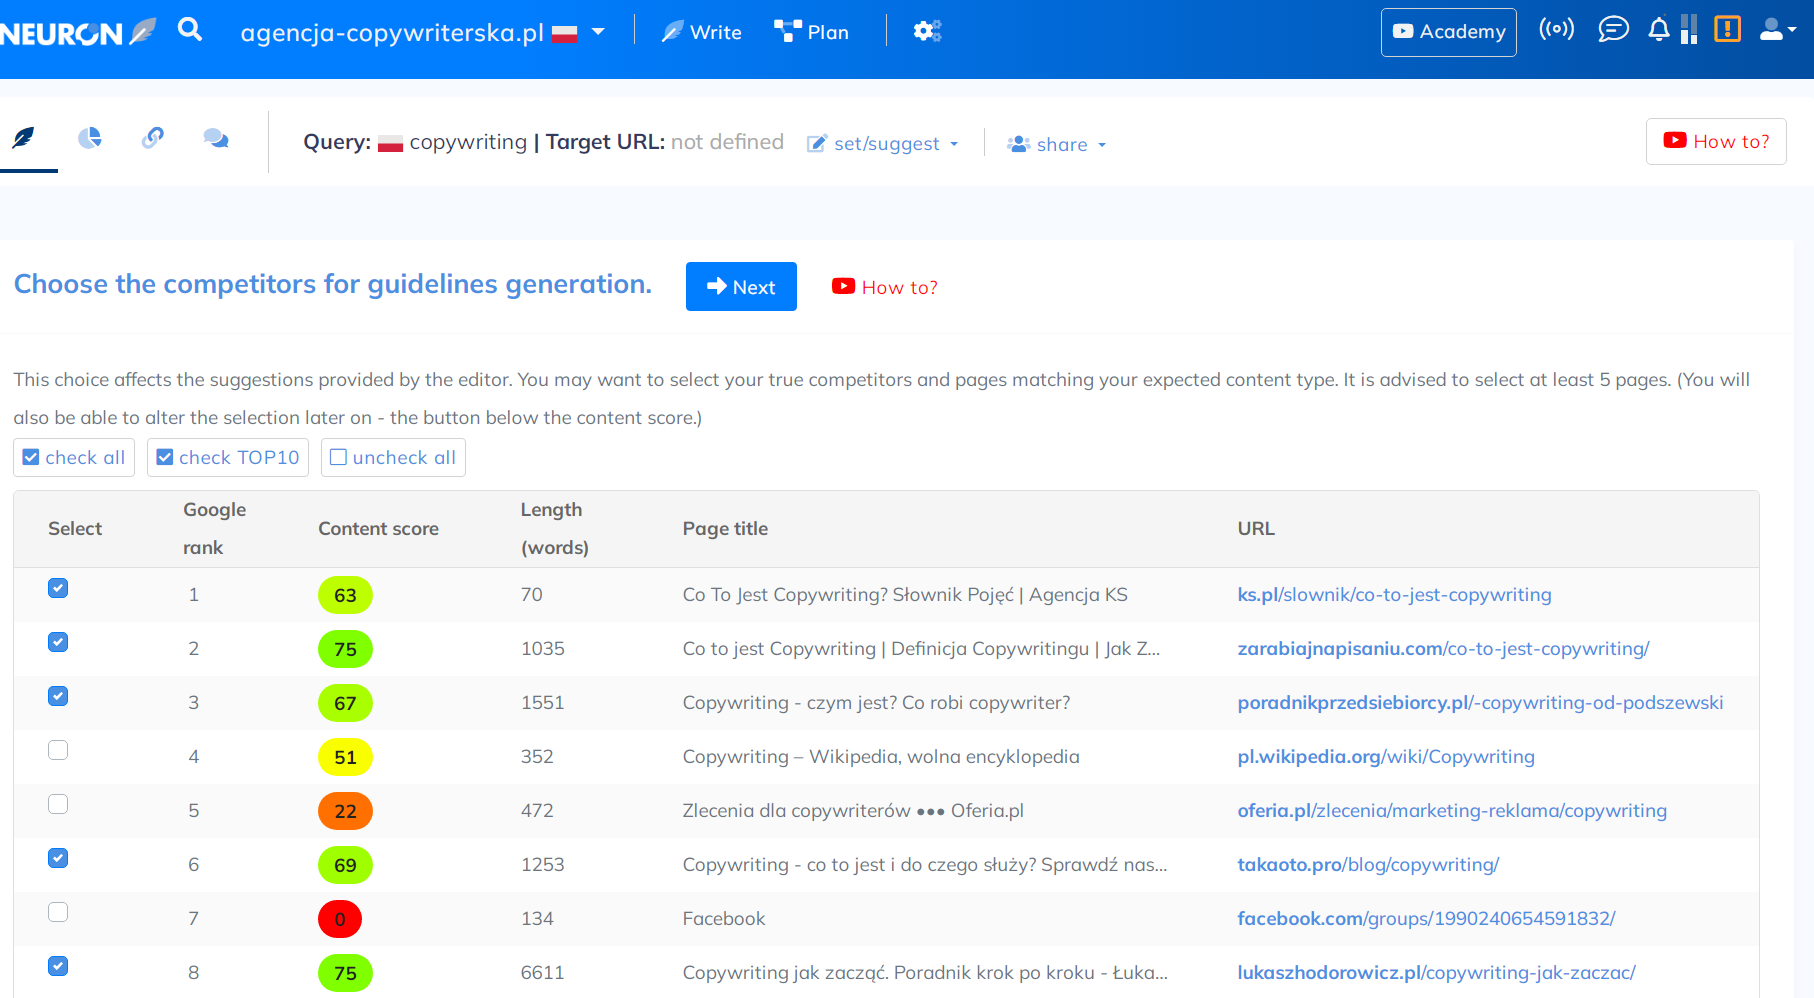Viewport: 1814px width, 998px height.
Task: Open the share dropdown
Action: point(1057,145)
